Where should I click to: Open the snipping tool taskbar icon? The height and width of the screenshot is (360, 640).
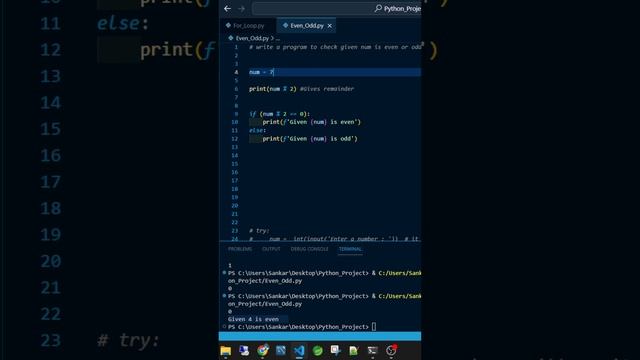coord(336,351)
